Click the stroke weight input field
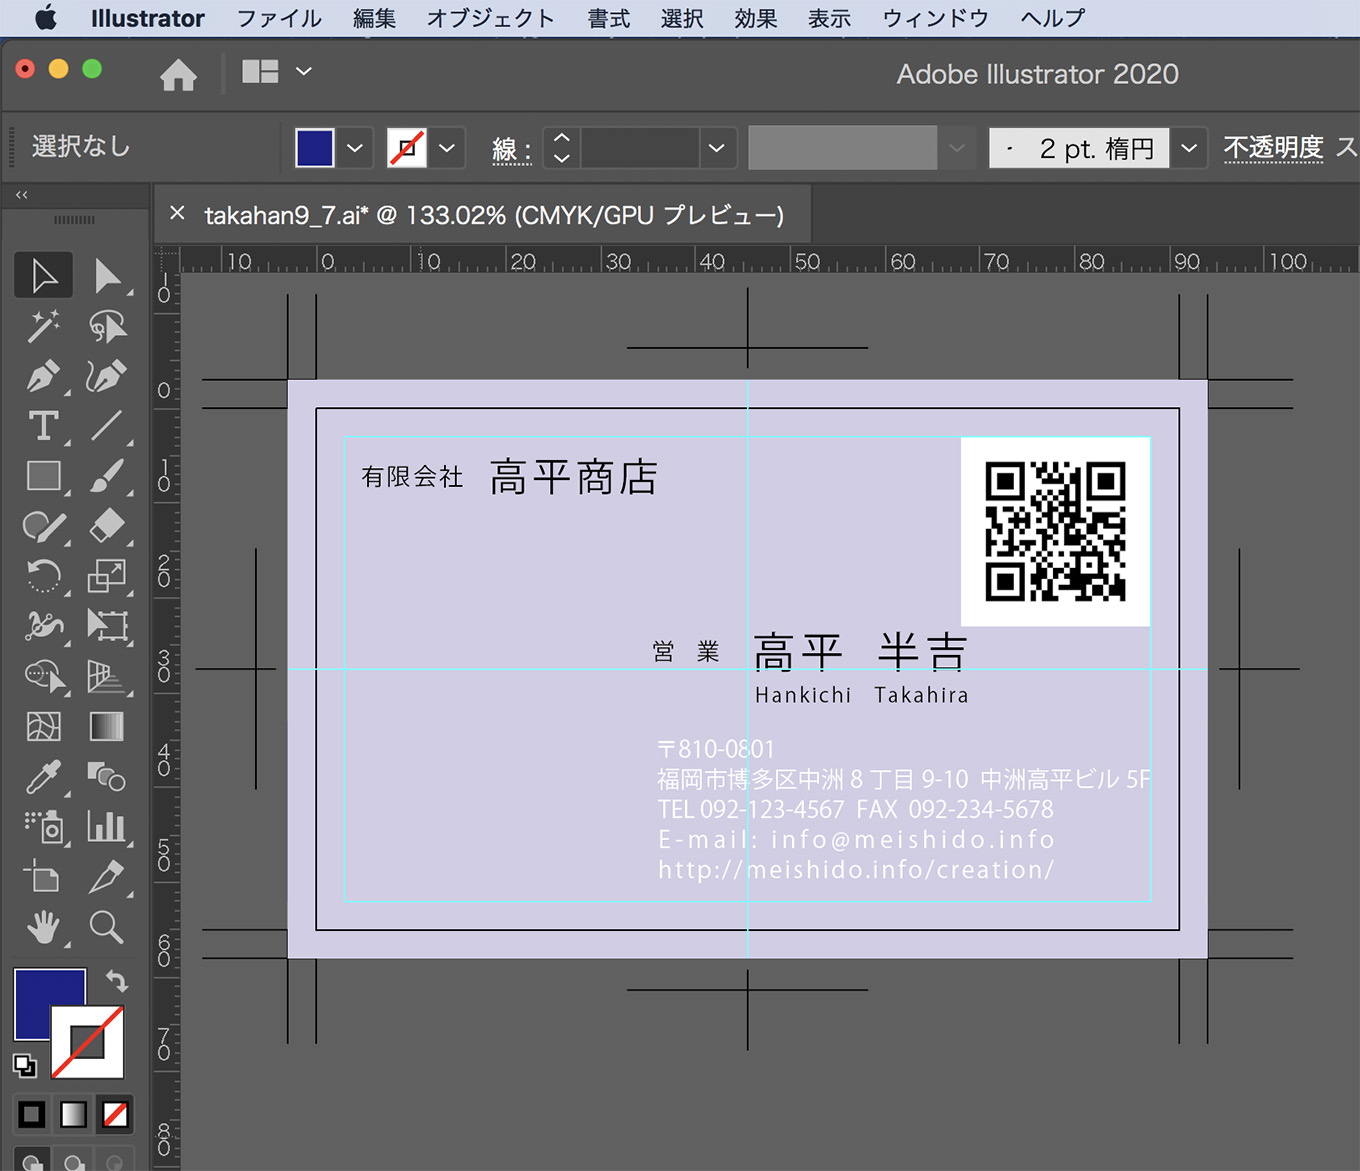This screenshot has width=1360, height=1171. [640, 148]
